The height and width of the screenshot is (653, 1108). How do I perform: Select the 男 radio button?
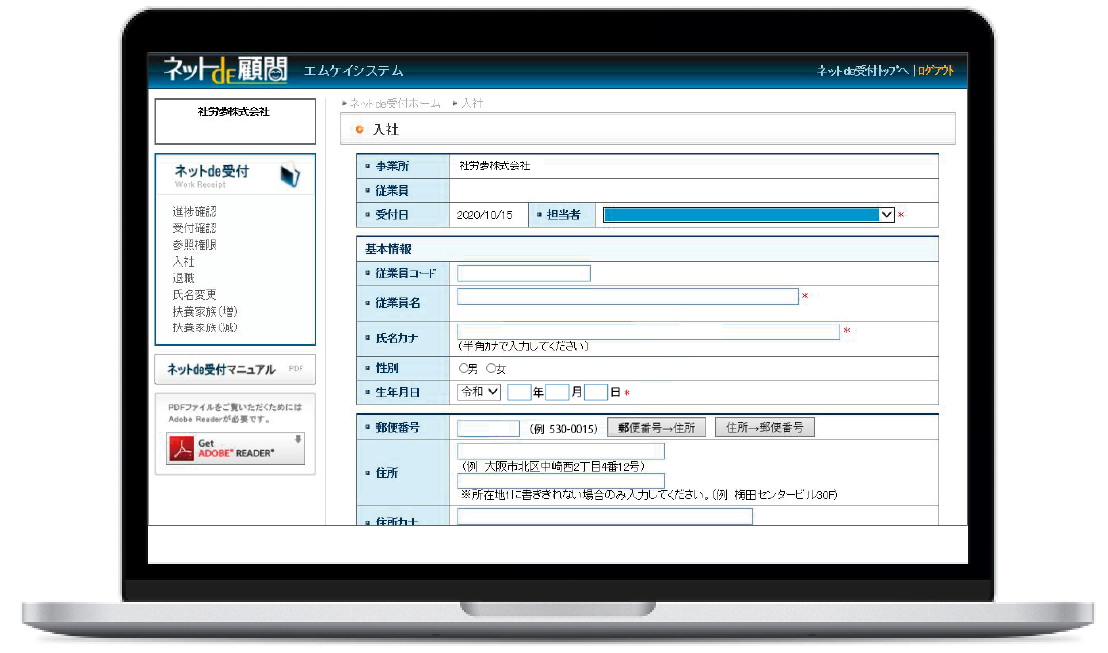pos(464,368)
